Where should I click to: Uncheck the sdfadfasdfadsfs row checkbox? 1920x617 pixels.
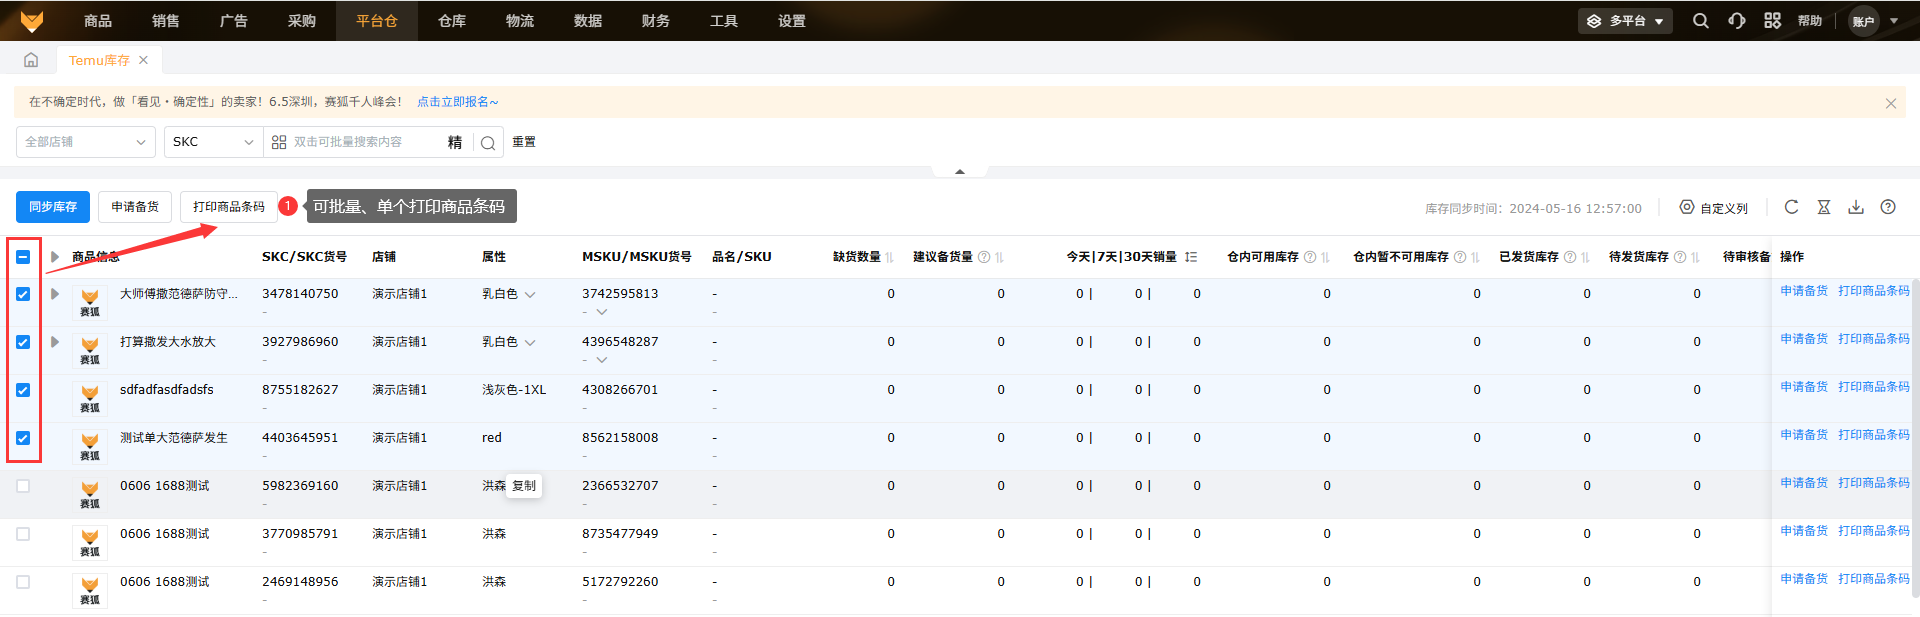[x=23, y=390]
